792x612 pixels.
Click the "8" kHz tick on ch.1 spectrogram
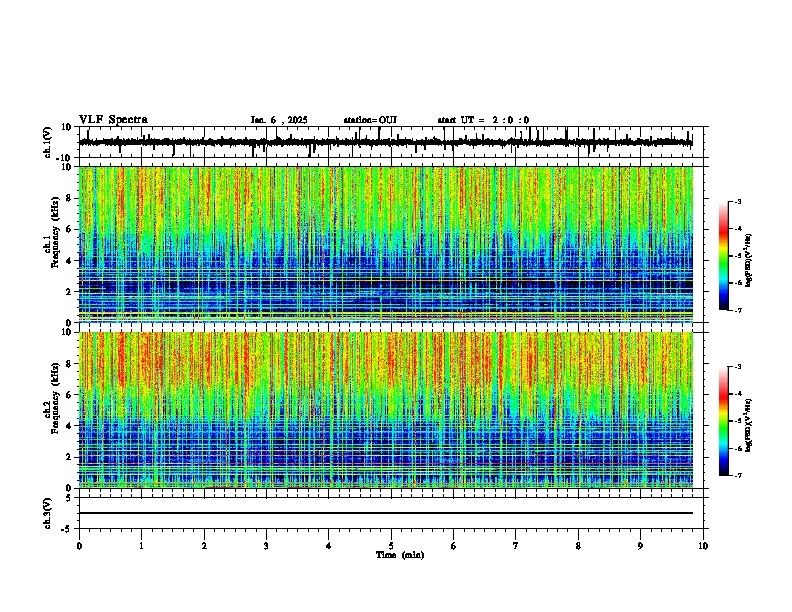point(70,198)
